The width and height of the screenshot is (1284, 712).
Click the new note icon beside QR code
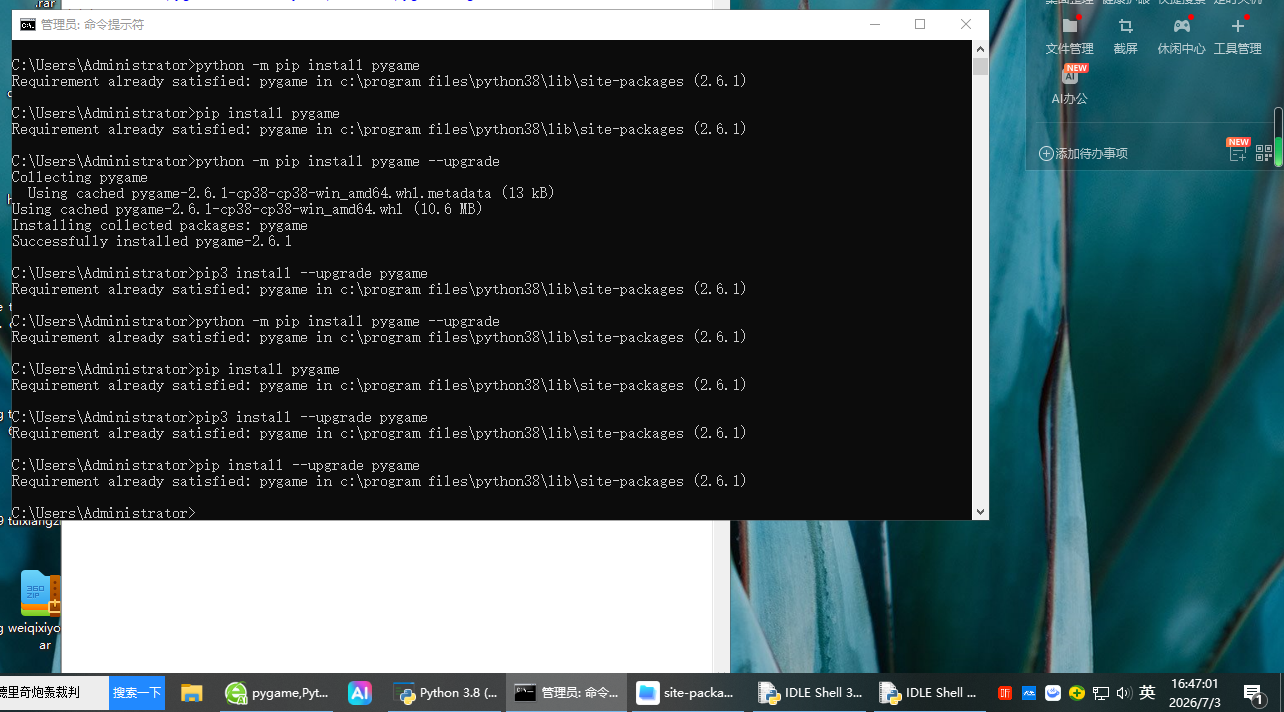[1238, 153]
